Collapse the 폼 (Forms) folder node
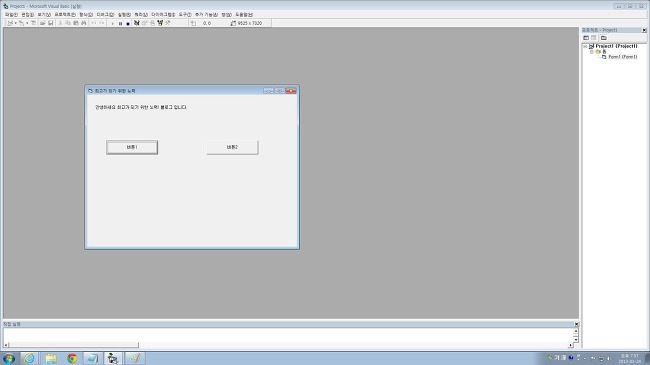Image resolution: width=650 pixels, height=365 pixels. [x=592, y=52]
